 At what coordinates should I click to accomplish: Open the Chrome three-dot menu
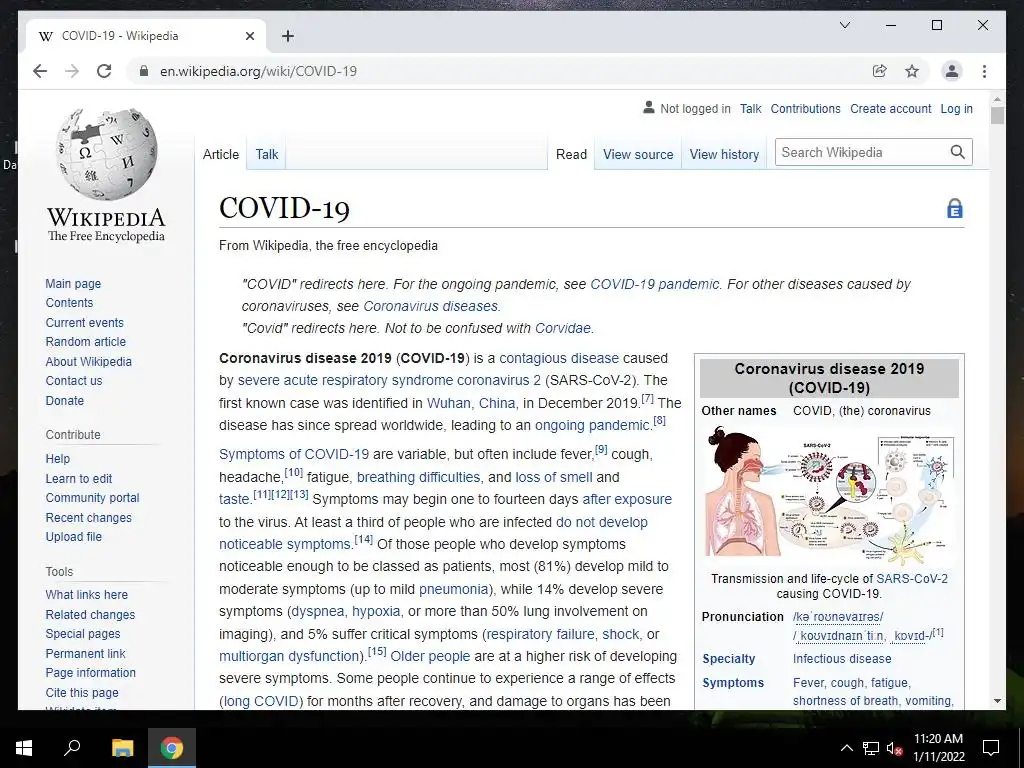click(984, 71)
